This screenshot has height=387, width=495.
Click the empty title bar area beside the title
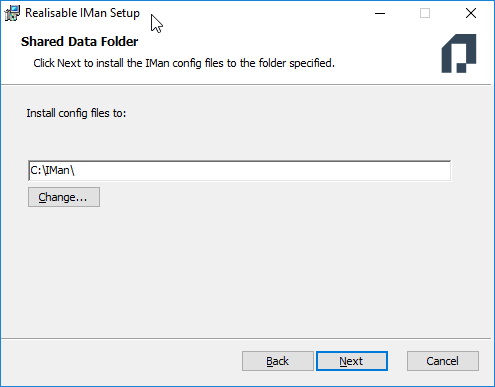pyautogui.click(x=260, y=13)
